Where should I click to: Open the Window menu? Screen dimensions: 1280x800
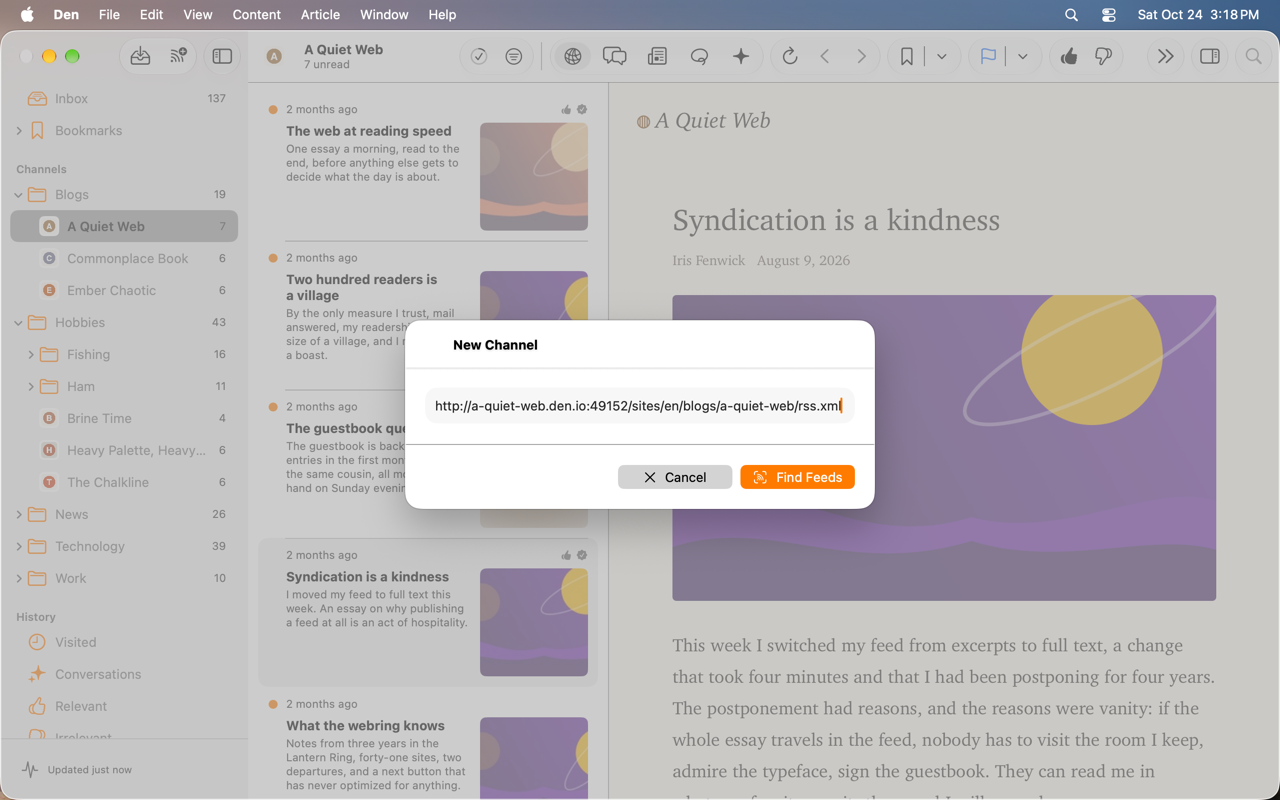click(x=384, y=15)
